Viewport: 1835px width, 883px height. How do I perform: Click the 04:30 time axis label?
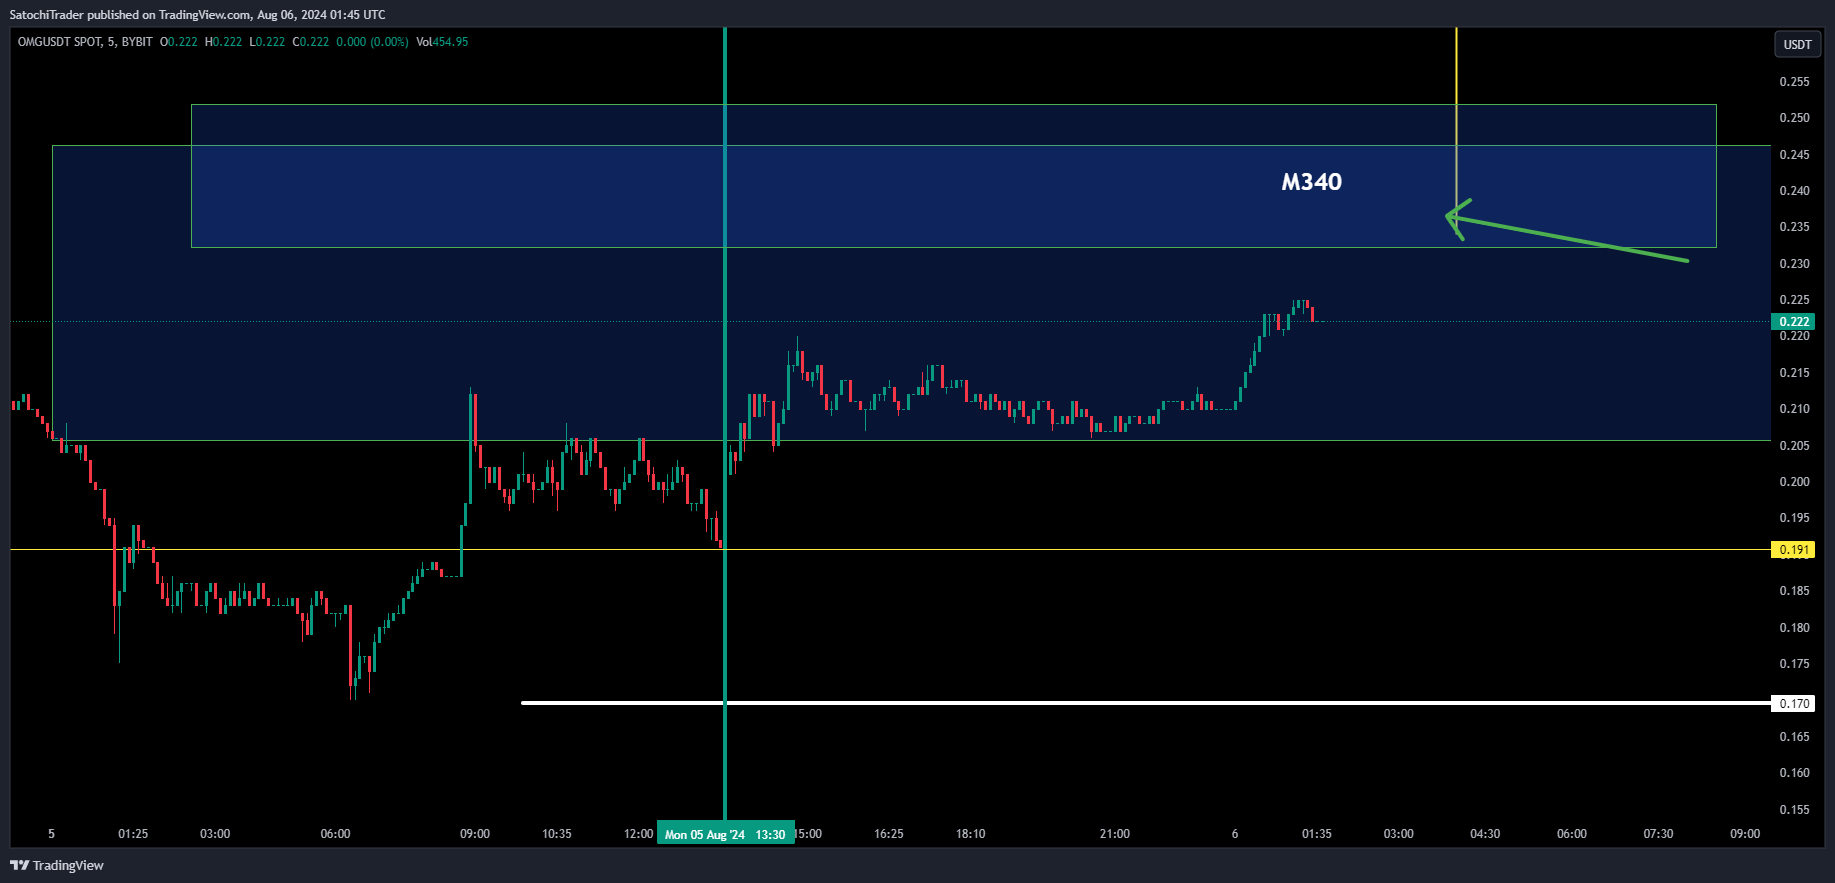tap(1485, 834)
